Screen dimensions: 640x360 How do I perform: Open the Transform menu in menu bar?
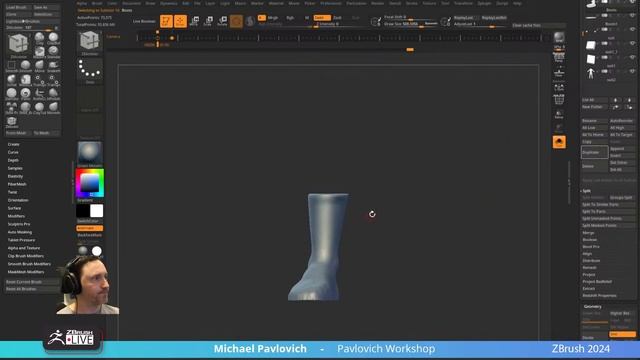point(463,3)
